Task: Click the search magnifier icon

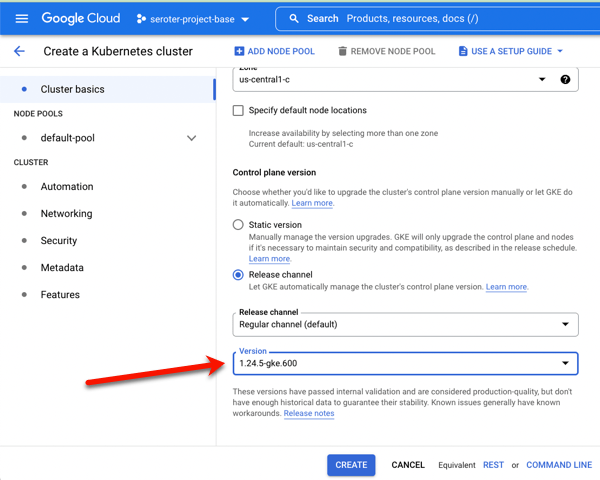Action: 293,18
